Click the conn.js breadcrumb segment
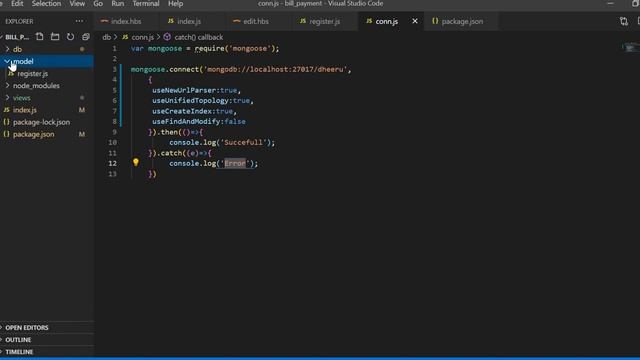Screen dimensions: 640x360 pos(142,37)
